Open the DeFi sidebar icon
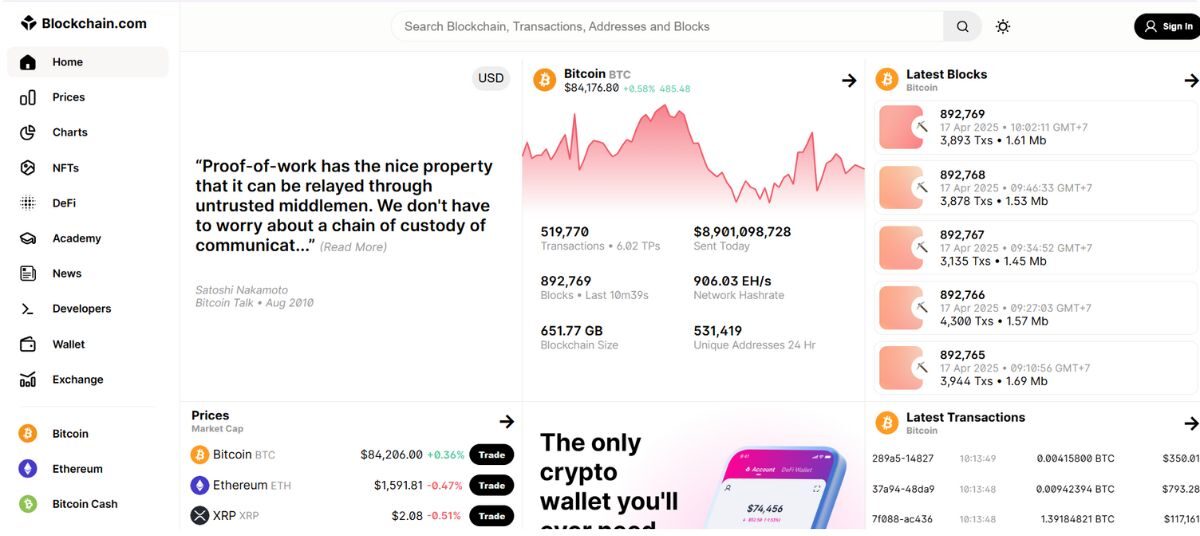 (x=28, y=203)
